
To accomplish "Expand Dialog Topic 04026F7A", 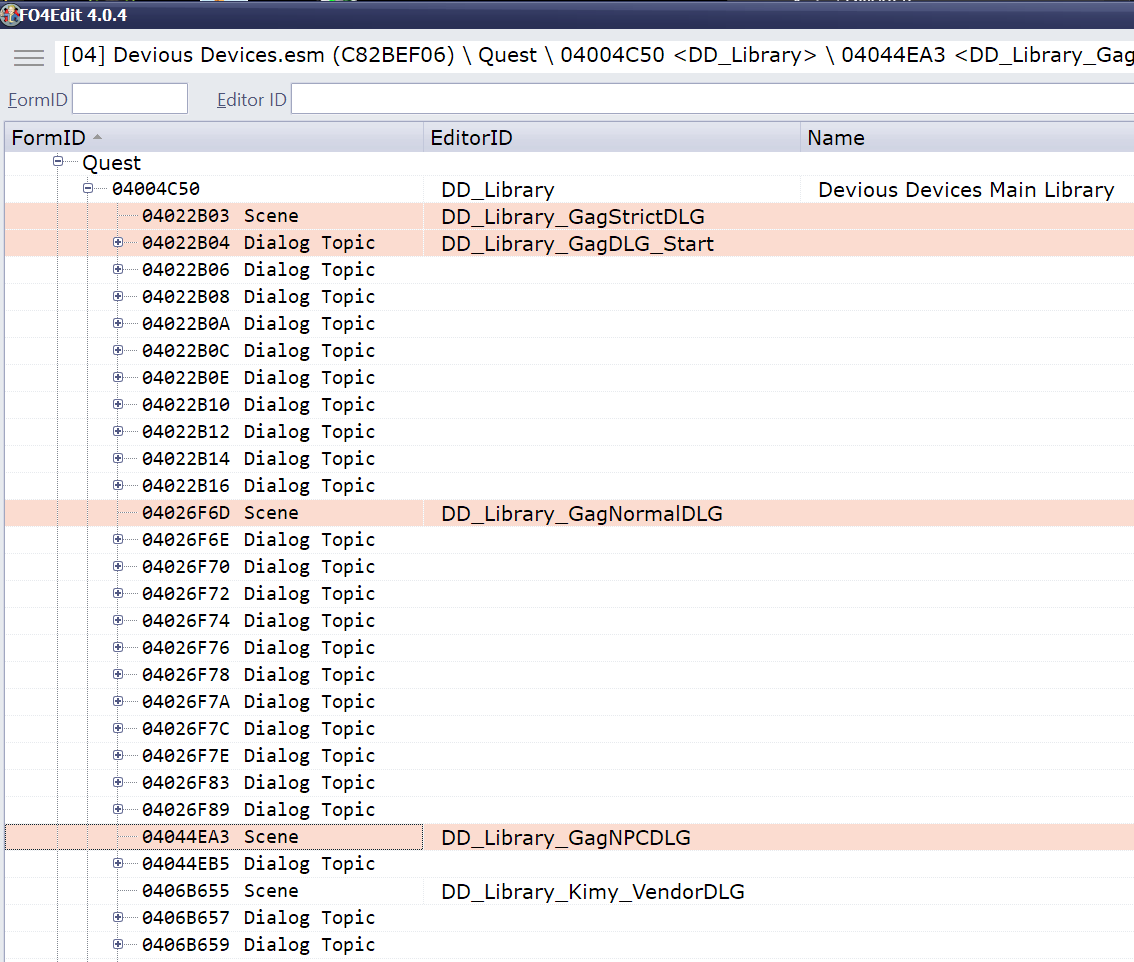I will 118,701.
